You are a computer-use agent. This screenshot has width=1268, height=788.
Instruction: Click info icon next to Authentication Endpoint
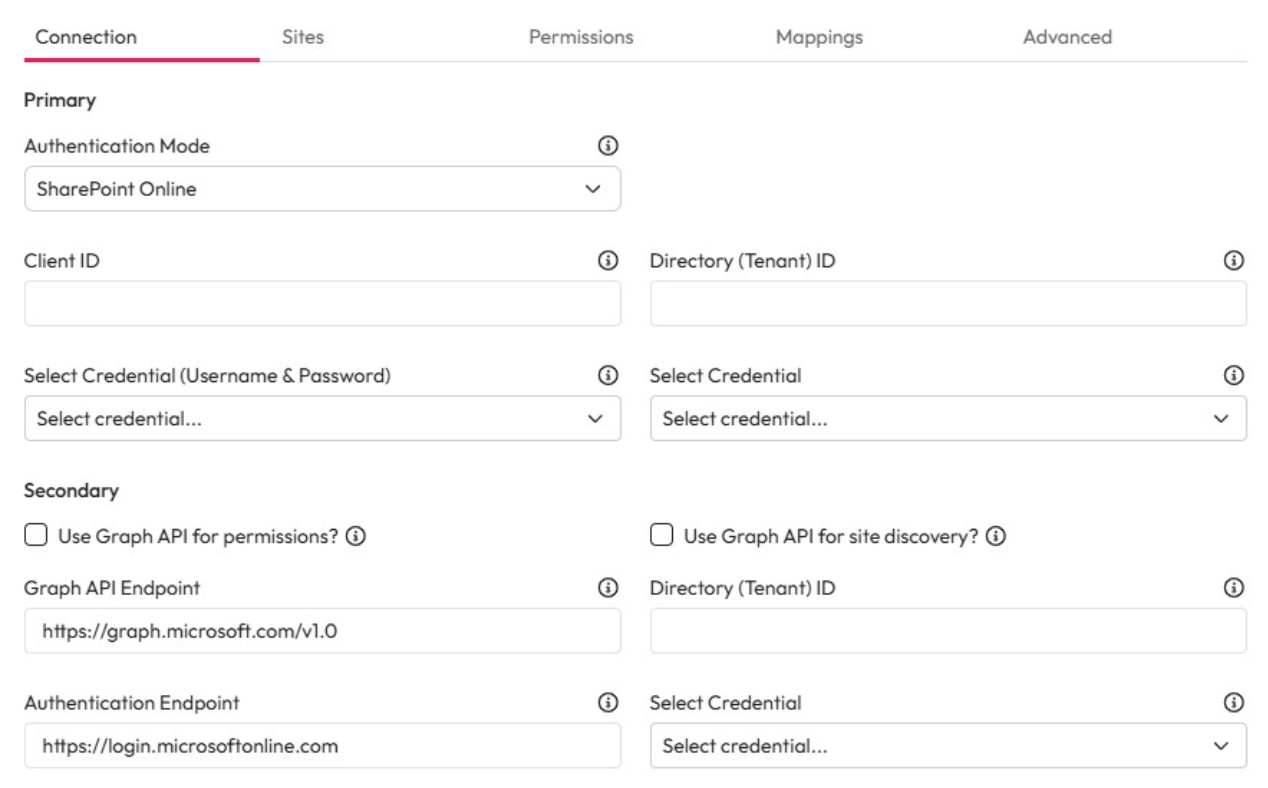click(607, 703)
